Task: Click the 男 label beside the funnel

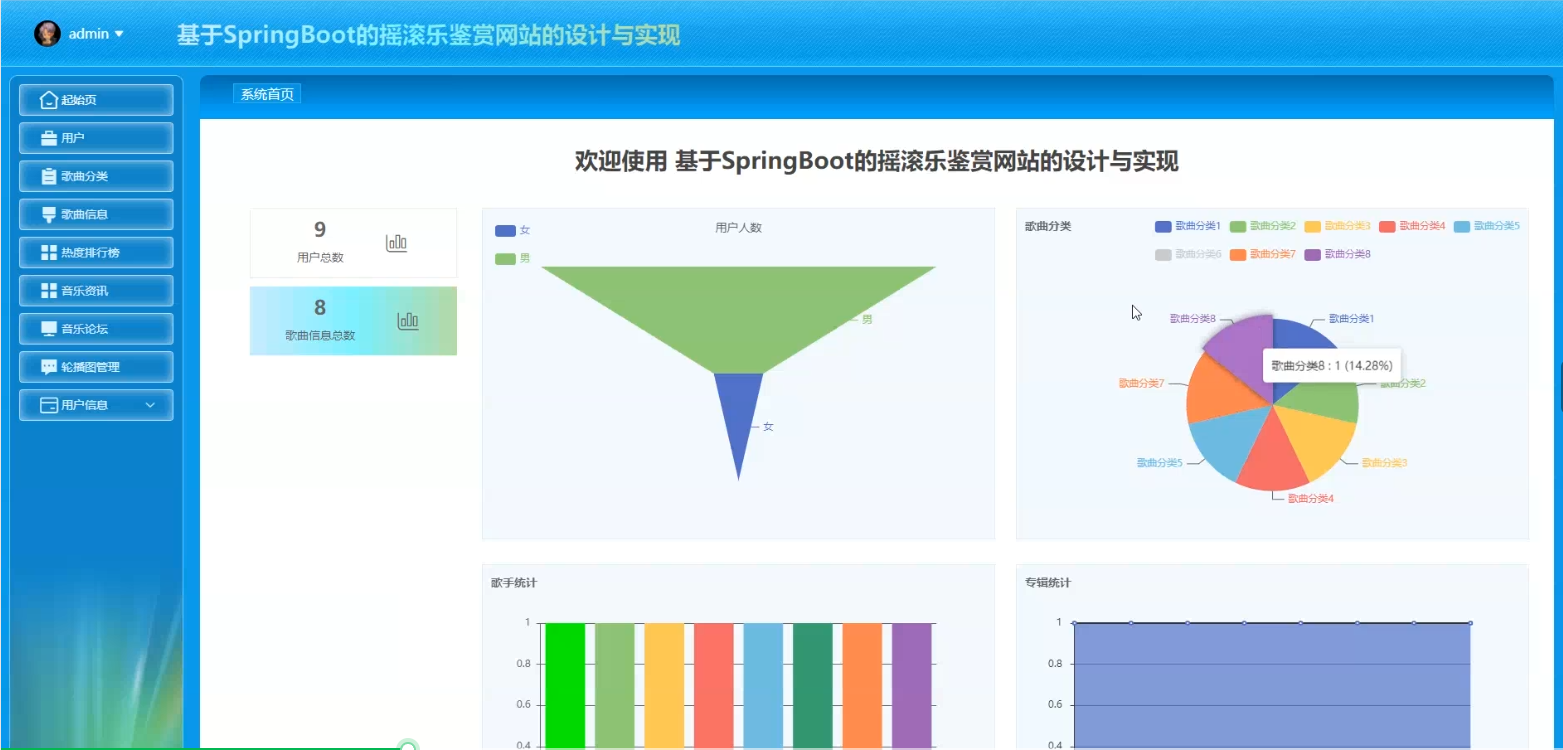Action: click(x=867, y=319)
